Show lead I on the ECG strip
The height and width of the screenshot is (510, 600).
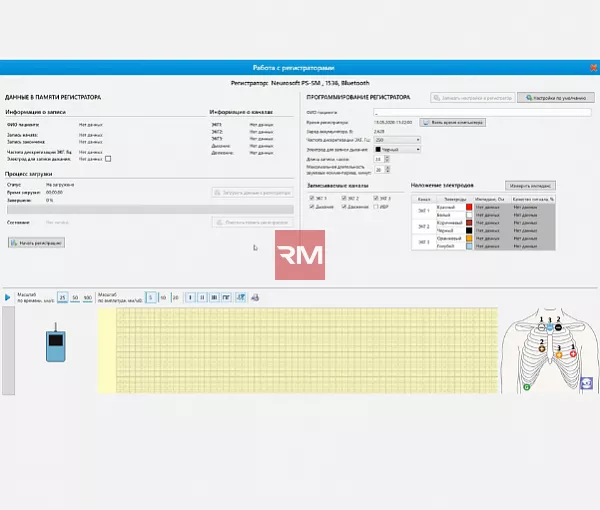(190, 297)
